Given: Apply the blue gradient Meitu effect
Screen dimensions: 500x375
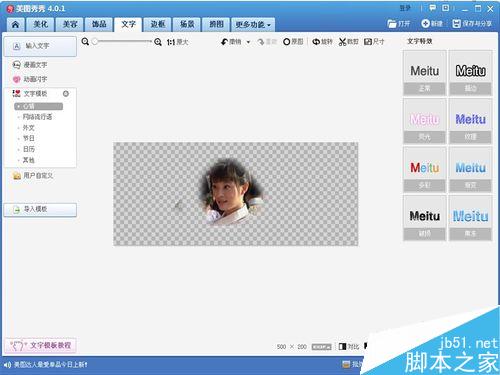Looking at the screenshot, I should [470, 170].
